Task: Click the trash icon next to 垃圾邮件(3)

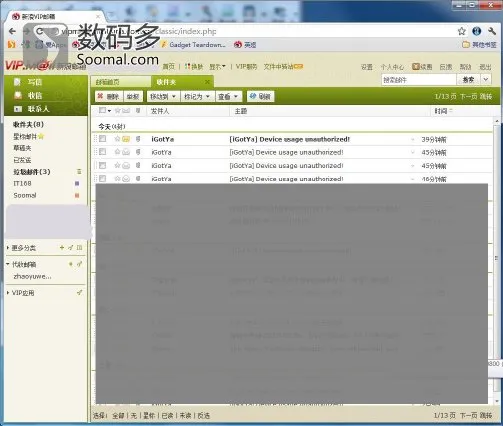Action: point(79,172)
